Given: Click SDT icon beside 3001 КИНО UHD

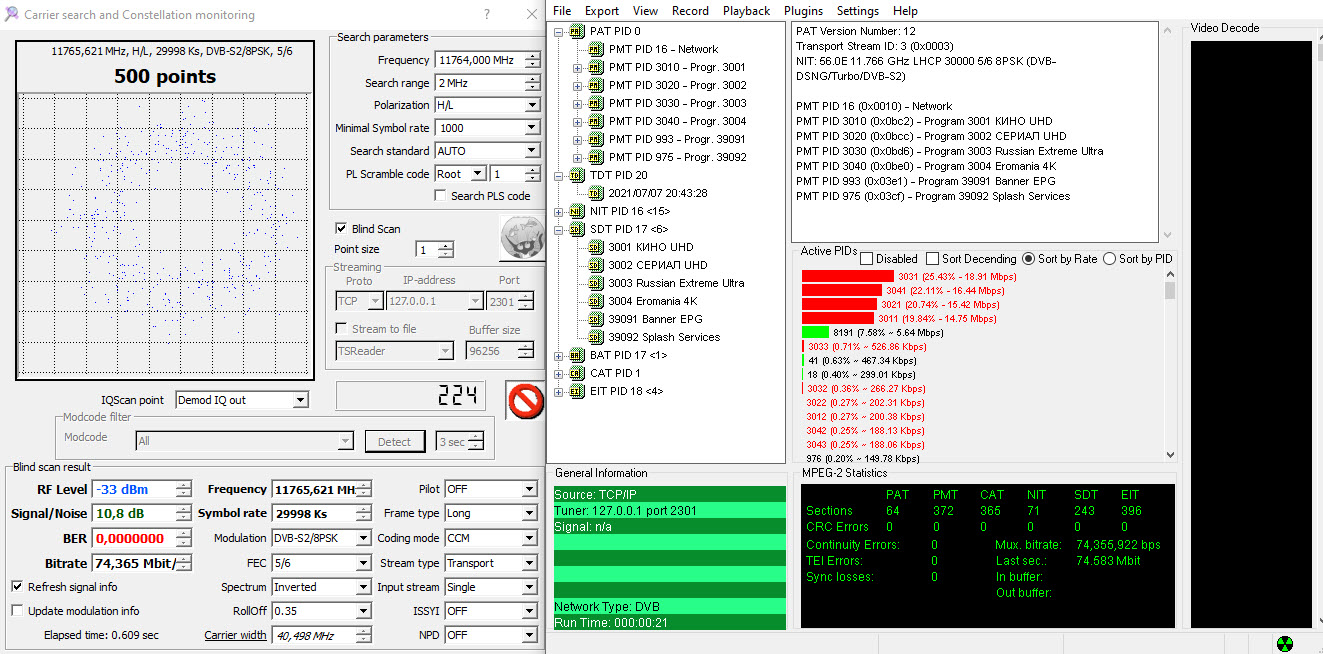Looking at the screenshot, I should click(x=596, y=247).
